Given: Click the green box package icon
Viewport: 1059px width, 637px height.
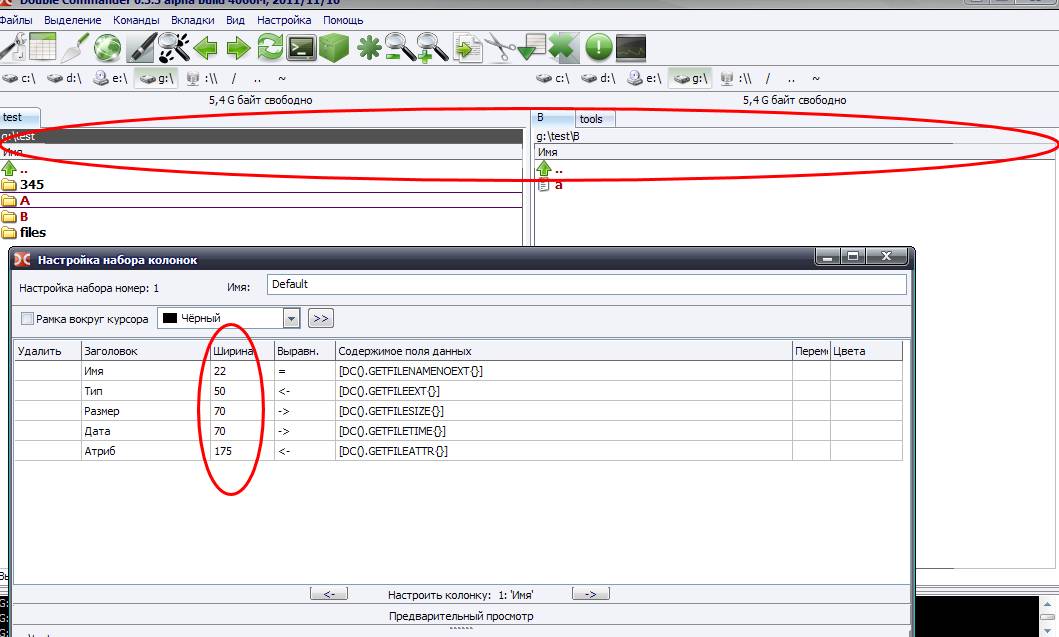Looking at the screenshot, I should pos(333,47).
